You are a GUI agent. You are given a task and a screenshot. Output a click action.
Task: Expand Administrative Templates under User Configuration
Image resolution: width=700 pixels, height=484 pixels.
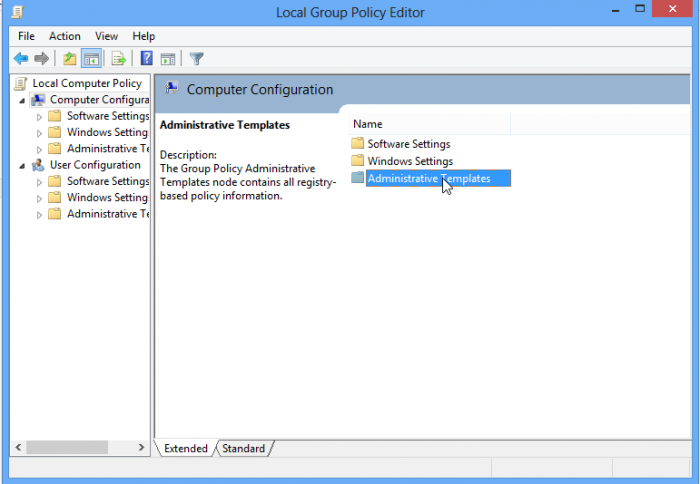(x=39, y=215)
